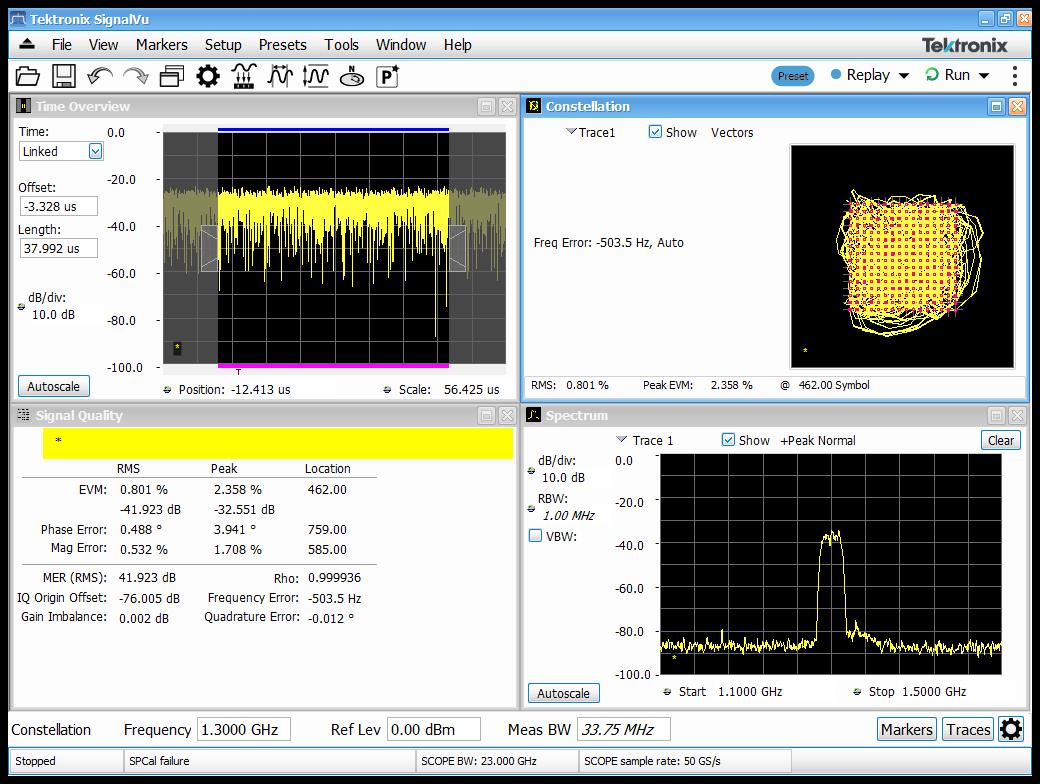Click the Constellation panel title icon
The width and height of the screenshot is (1040, 784).
[533, 106]
